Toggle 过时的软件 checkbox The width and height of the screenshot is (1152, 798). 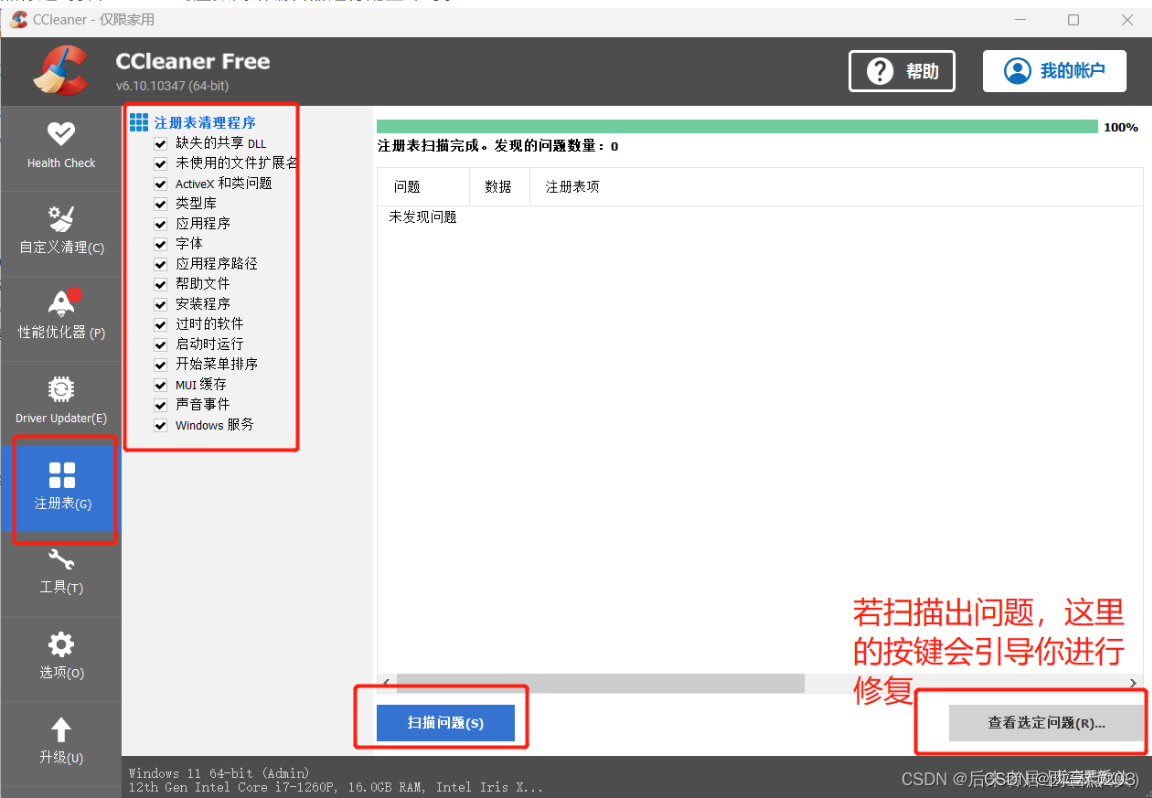160,325
